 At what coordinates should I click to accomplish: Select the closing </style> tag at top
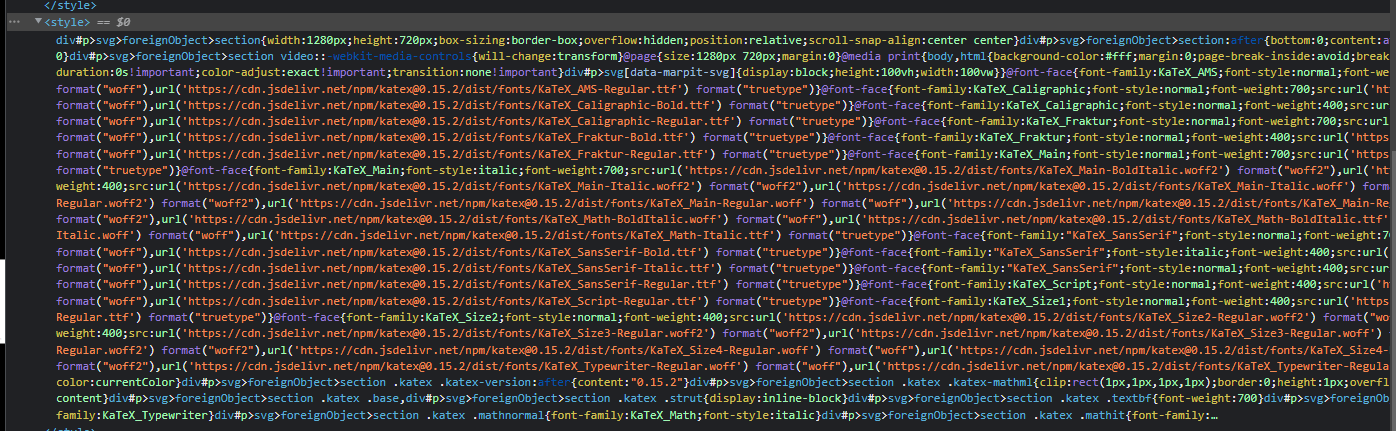click(x=70, y=6)
